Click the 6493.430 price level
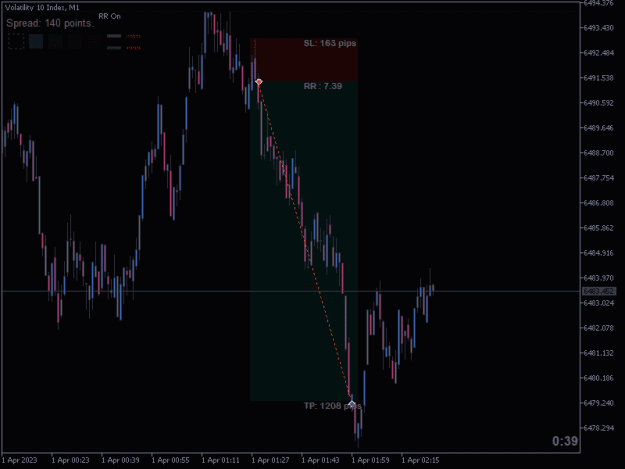Viewport: 625px width, 469px height. click(599, 28)
